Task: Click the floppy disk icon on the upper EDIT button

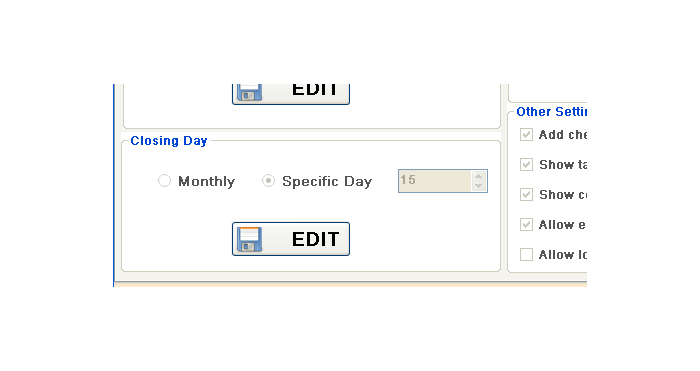Action: click(x=249, y=92)
